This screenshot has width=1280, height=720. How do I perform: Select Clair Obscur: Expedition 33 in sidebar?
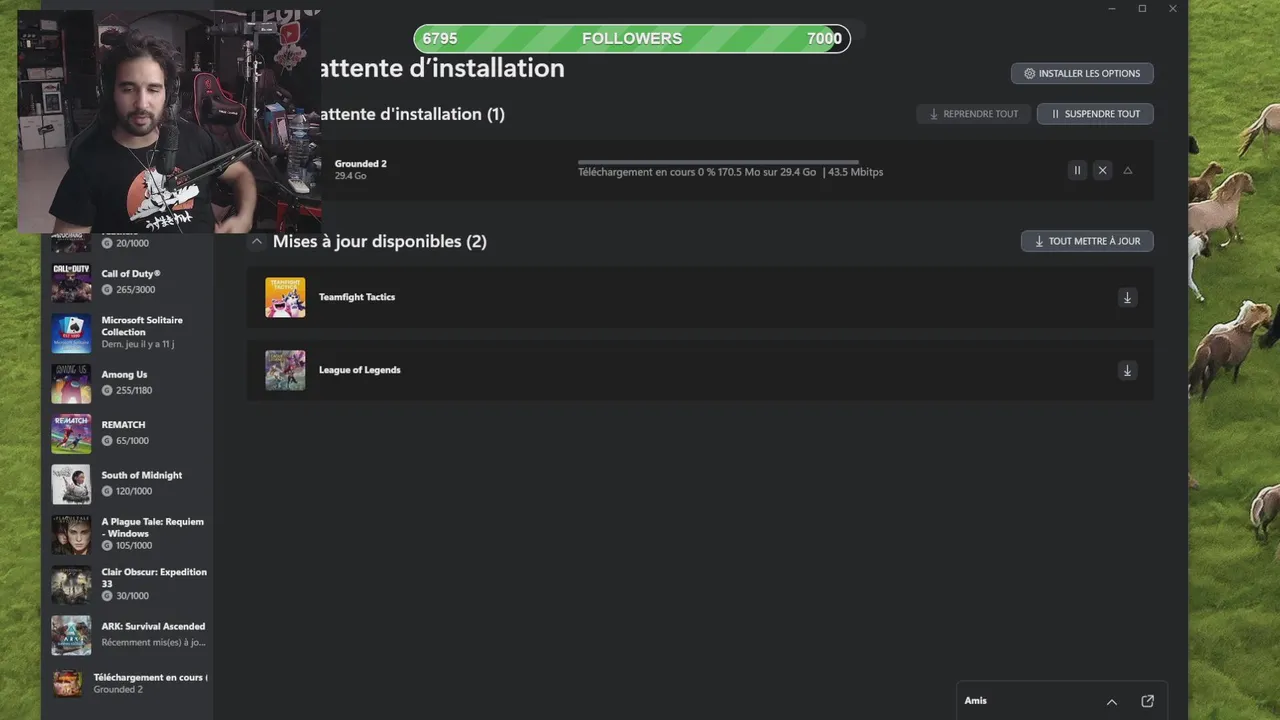(131, 584)
